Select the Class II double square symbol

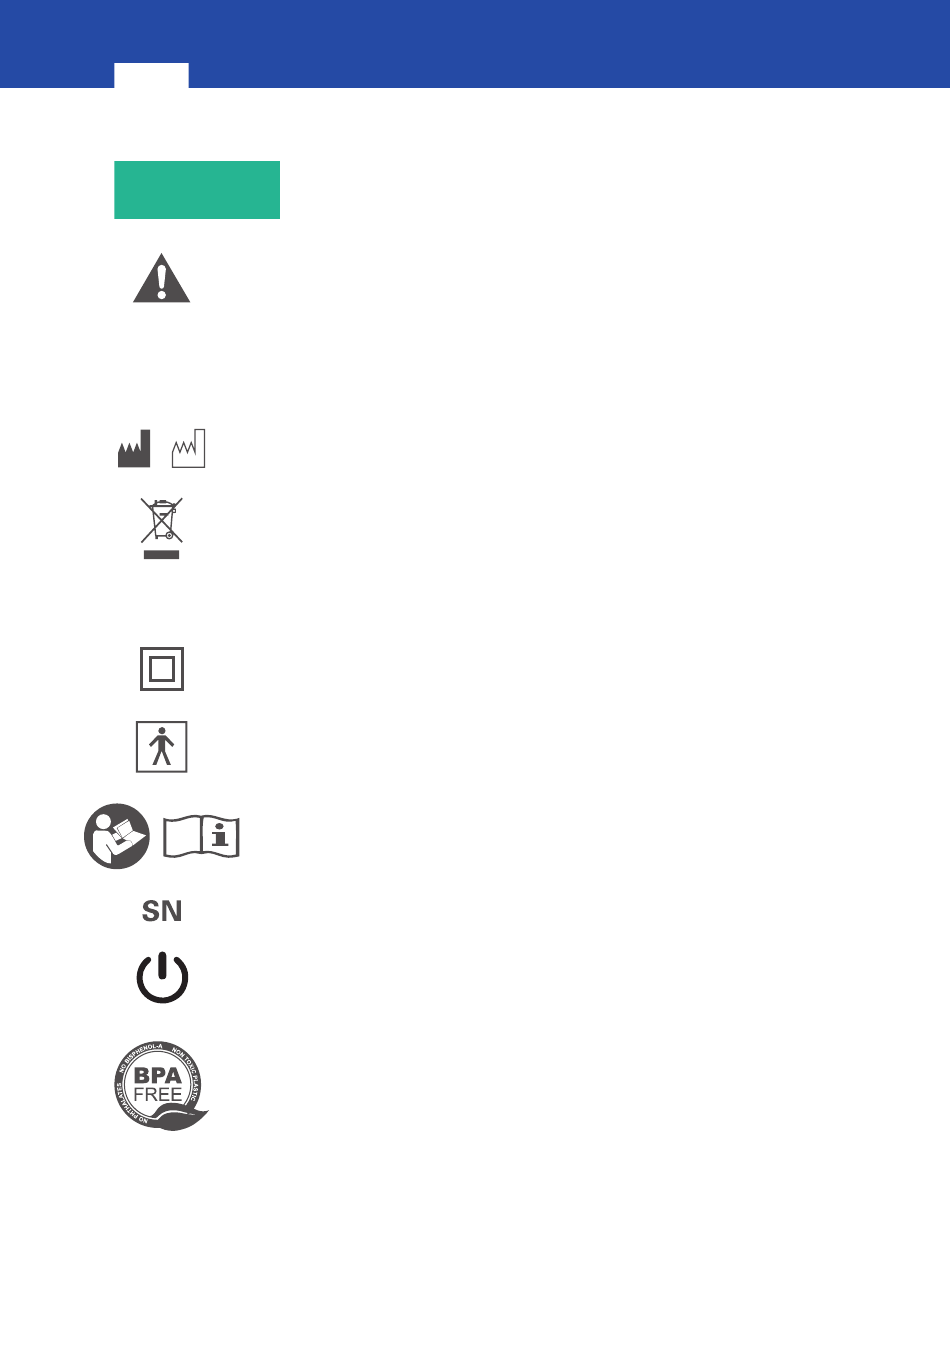pos(161,669)
